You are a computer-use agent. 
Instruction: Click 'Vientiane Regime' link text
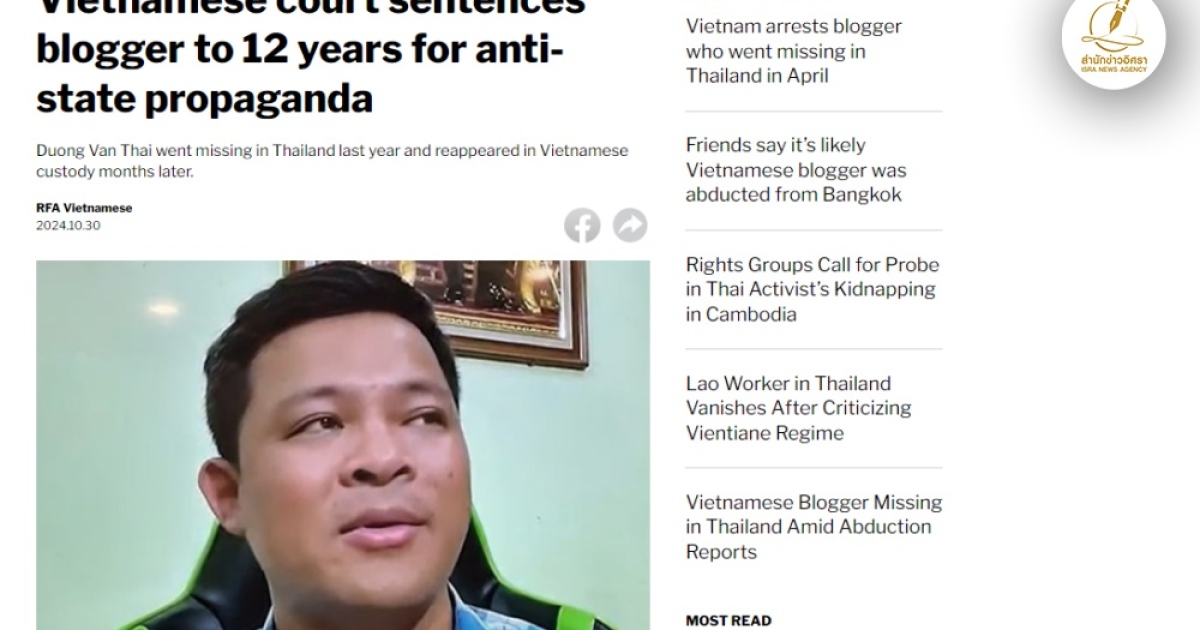[765, 433]
